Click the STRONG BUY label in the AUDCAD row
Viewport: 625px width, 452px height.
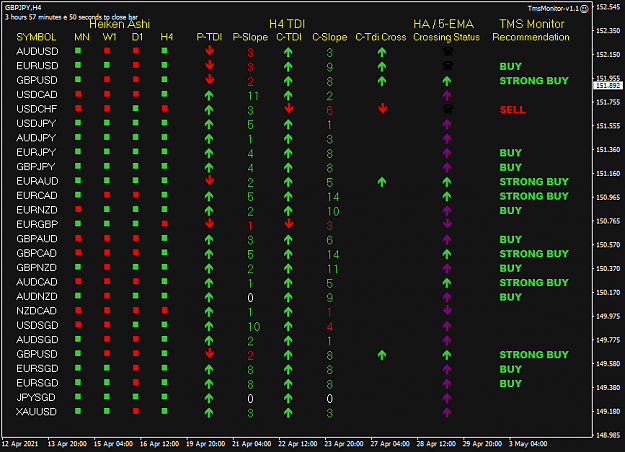(534, 283)
